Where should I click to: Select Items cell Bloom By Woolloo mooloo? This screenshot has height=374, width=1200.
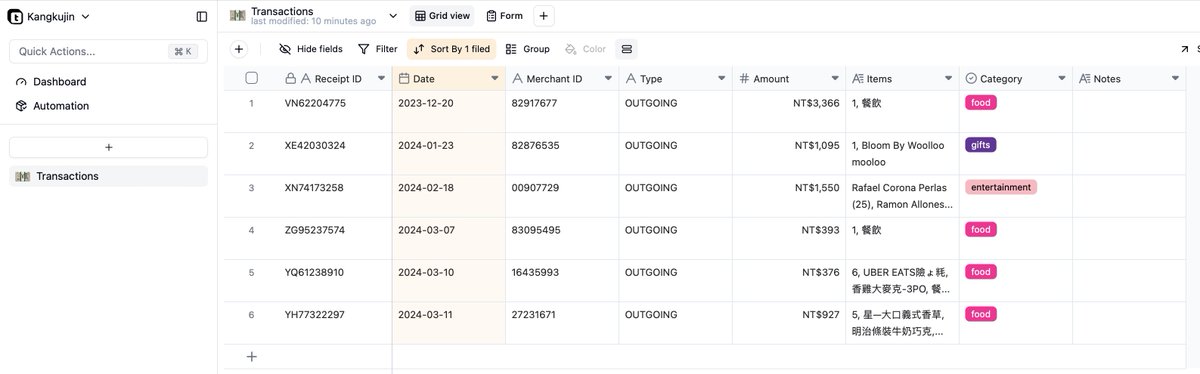pyautogui.click(x=902, y=154)
